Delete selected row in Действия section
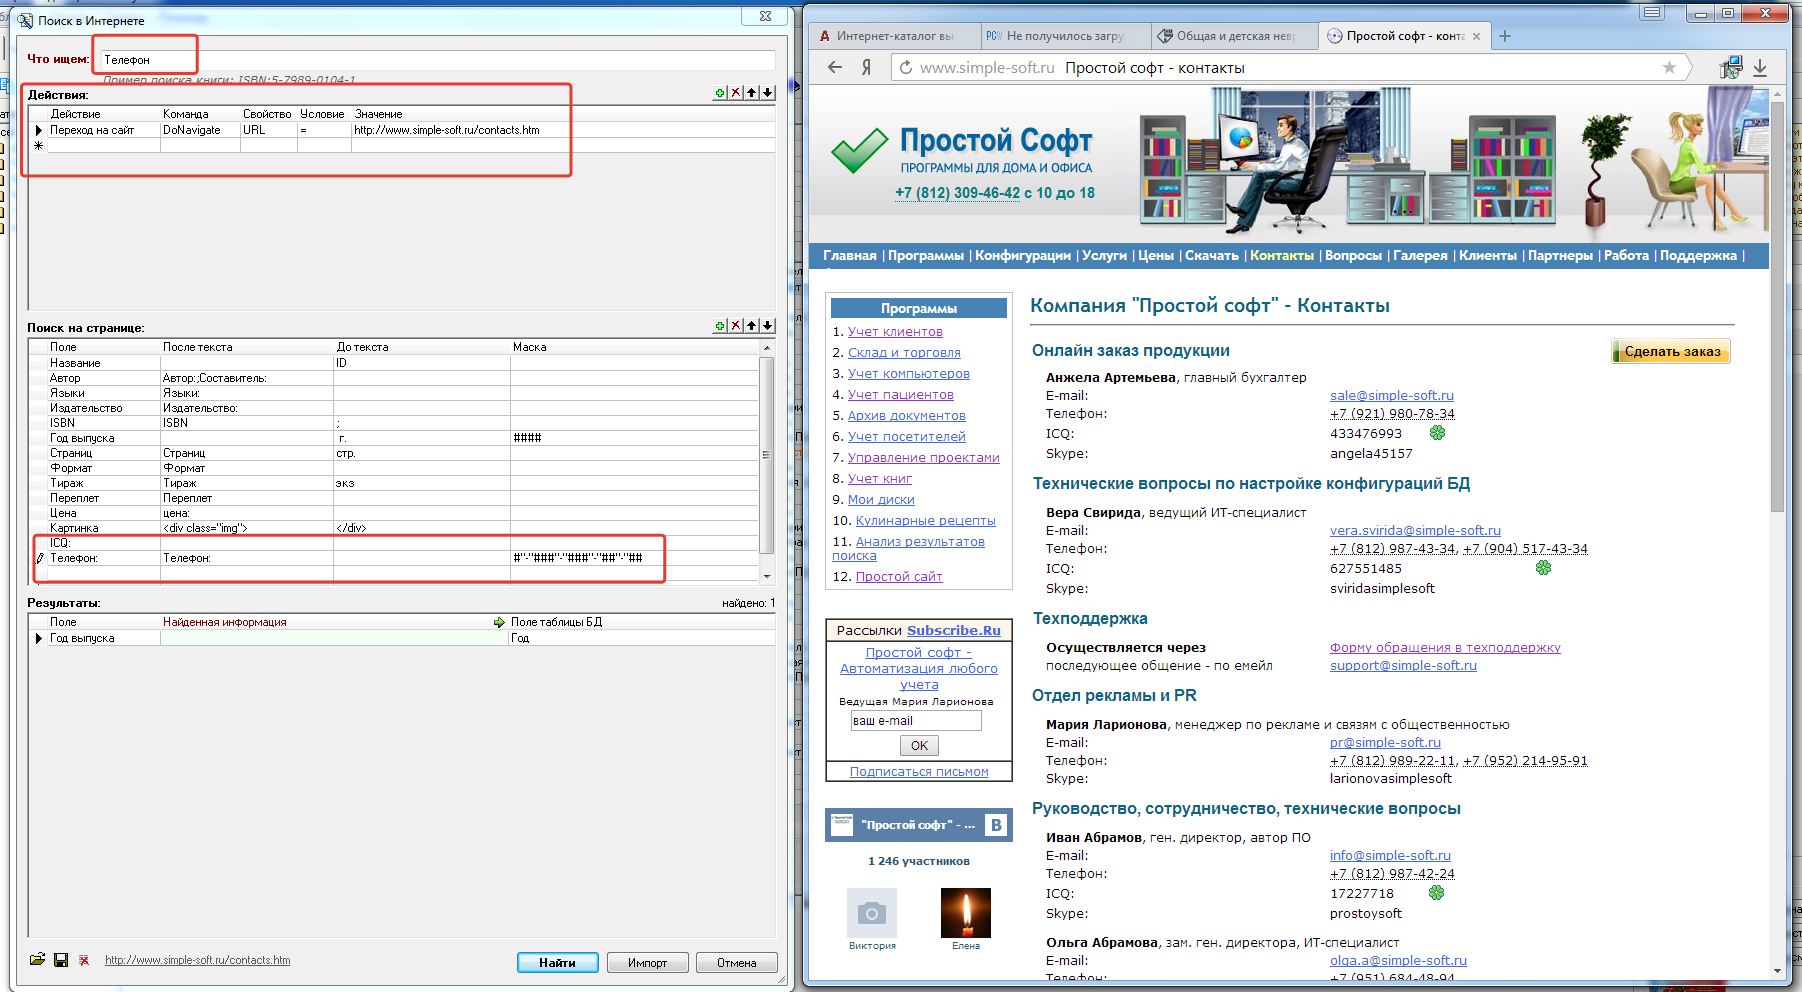1802x992 pixels. (736, 93)
